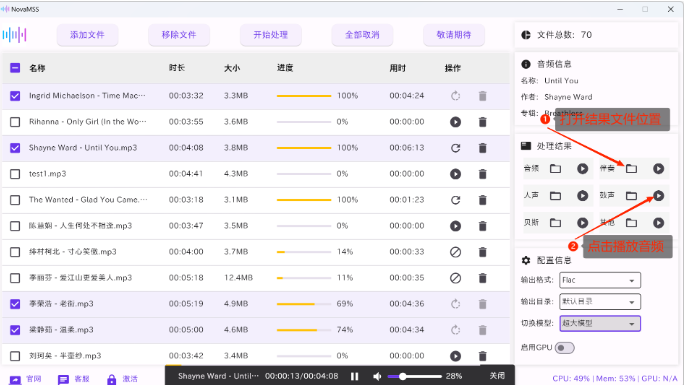Viewport: 685px width, 385px height.
Task: Delete the Rihanna - Only Girl file
Action: tap(482, 122)
